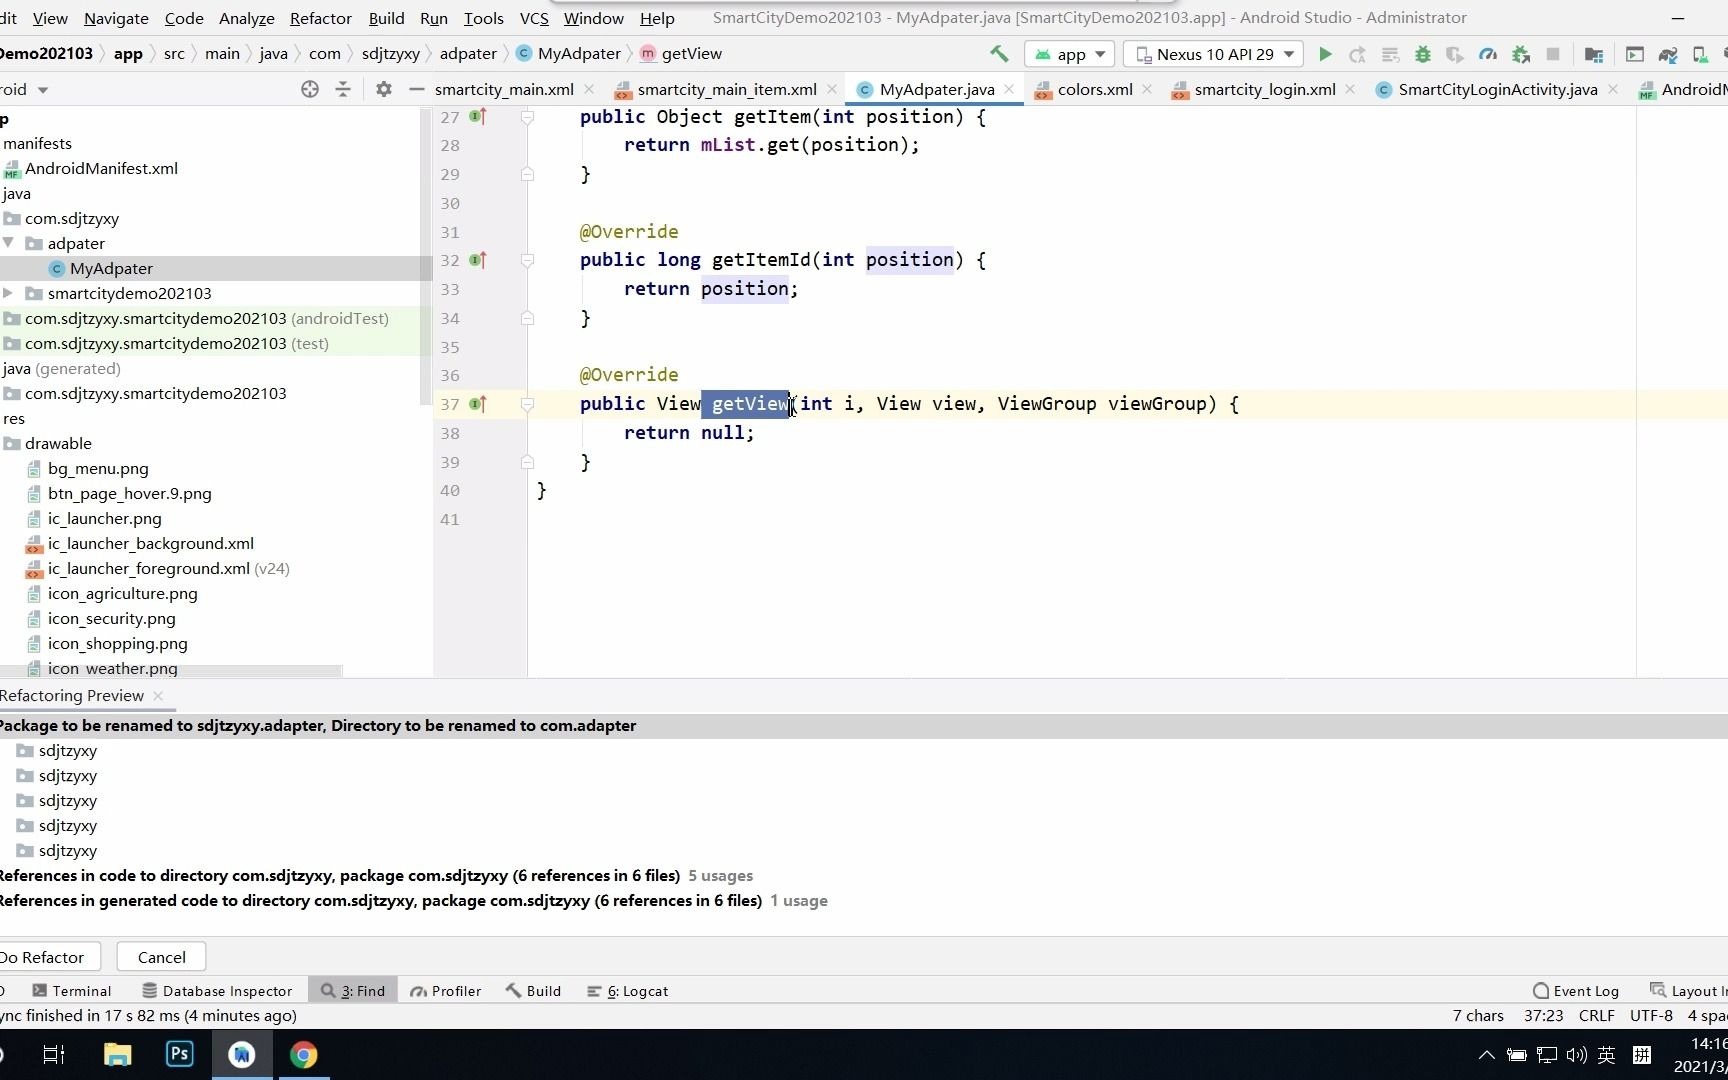Open the Nexus 10 API 29 device dropdown

point(1213,54)
